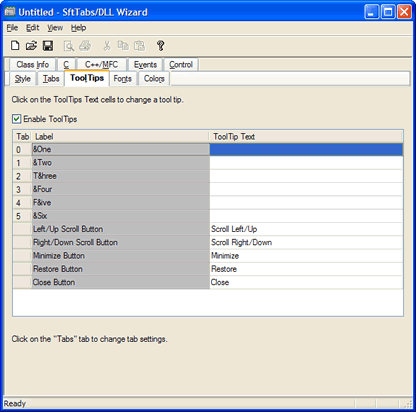Click the ToolTip Text cell for &Two

click(x=306, y=163)
